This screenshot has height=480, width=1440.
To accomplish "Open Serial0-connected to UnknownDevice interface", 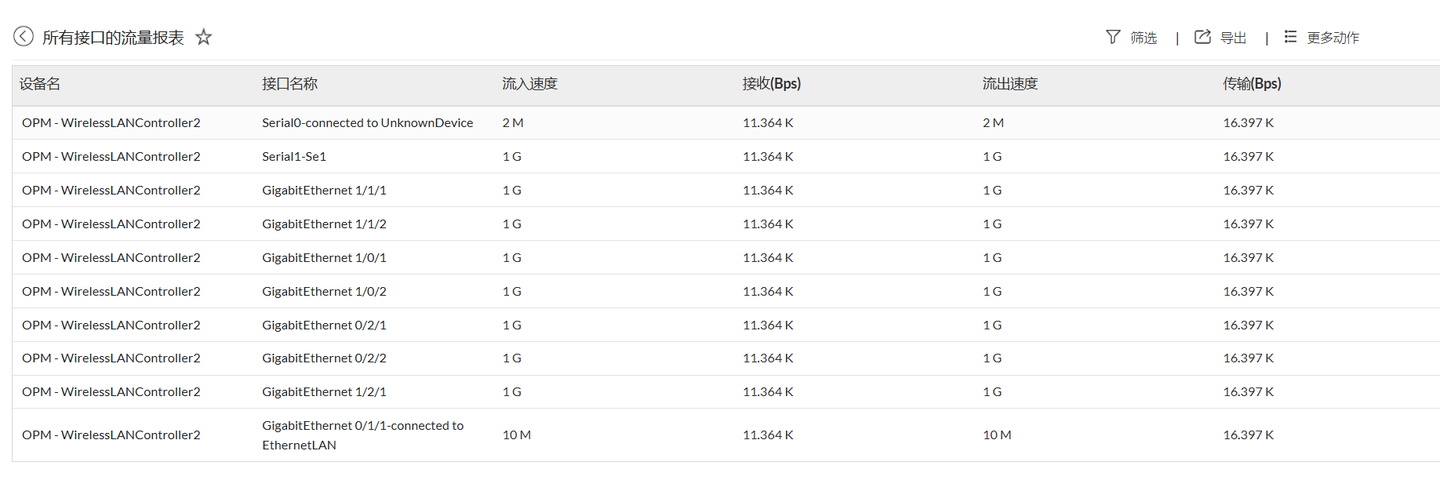I will point(367,123).
